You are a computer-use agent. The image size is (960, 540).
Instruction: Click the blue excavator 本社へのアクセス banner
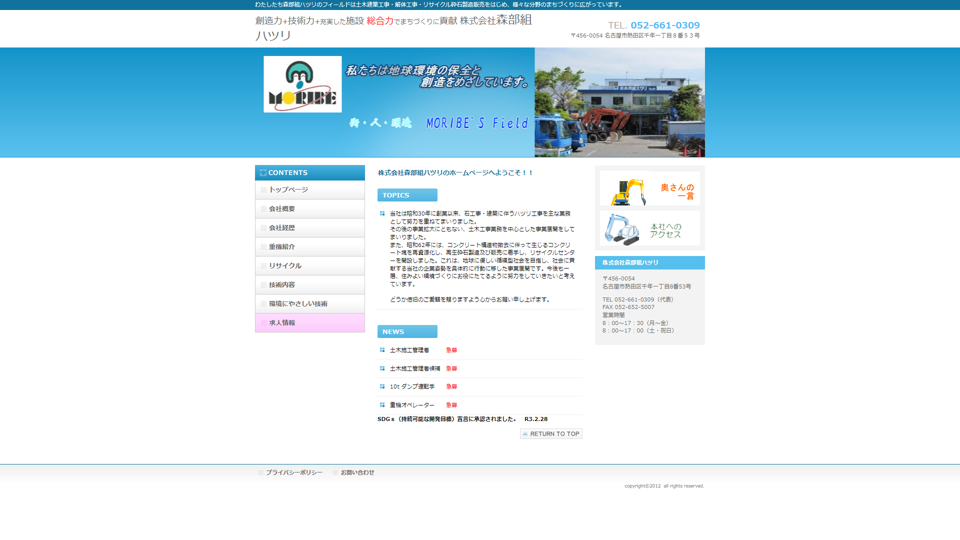[x=649, y=229]
